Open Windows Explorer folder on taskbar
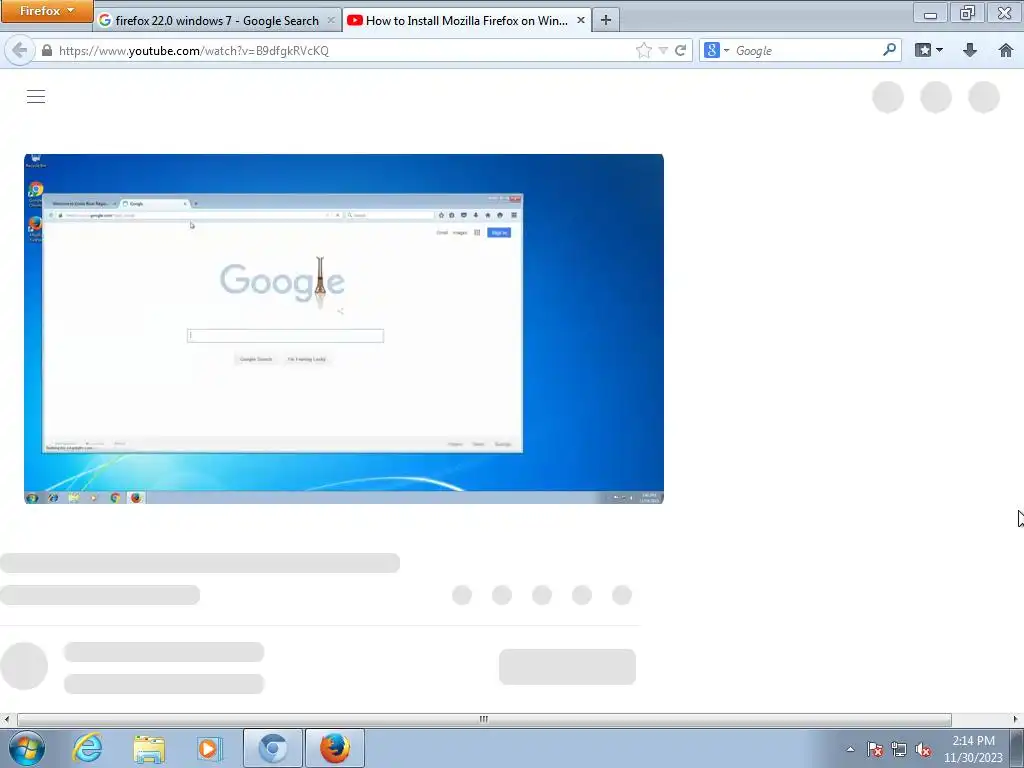Image resolution: width=1024 pixels, height=768 pixels. point(149,748)
